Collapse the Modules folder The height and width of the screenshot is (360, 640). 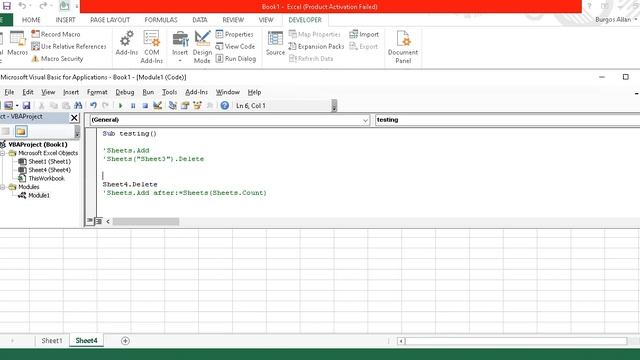[x=2, y=187]
